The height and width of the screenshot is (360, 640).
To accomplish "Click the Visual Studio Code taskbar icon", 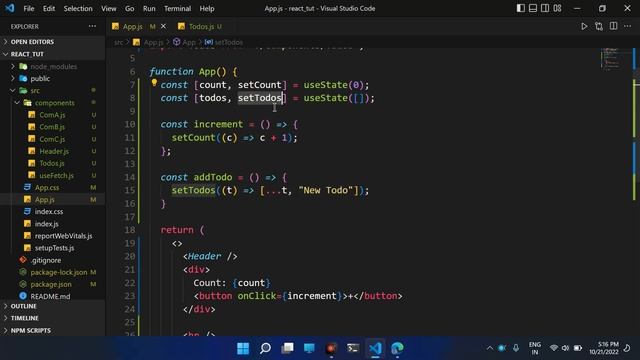I will 375,348.
